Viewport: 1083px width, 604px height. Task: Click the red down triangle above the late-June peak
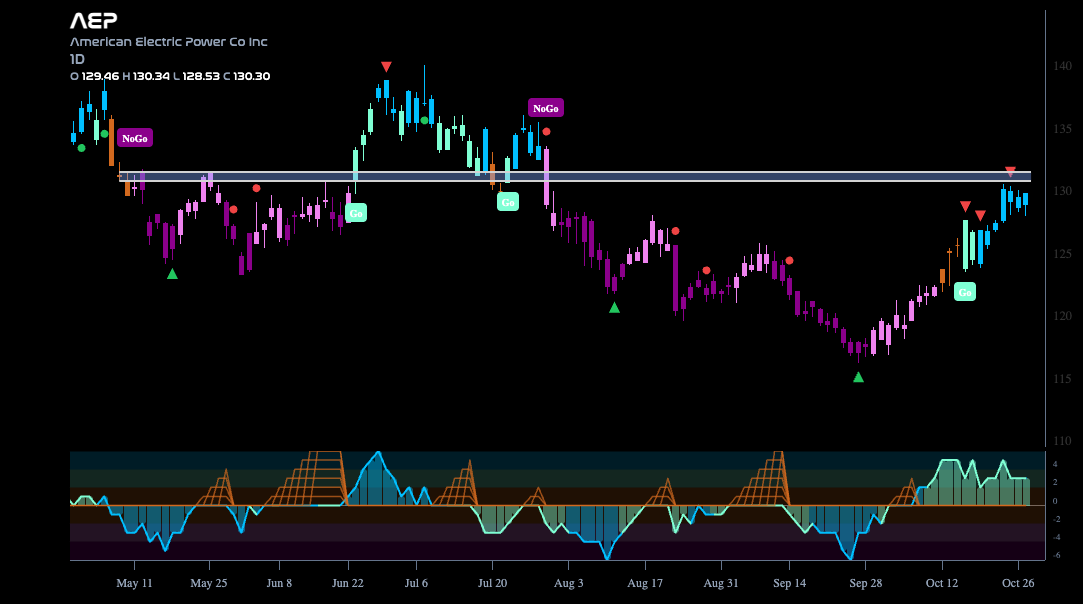pyautogui.click(x=386, y=66)
